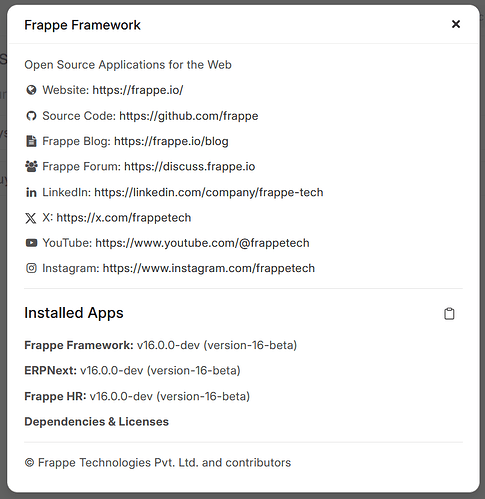Open the frappe.io/blog link
Image resolution: width=485 pixels, height=499 pixels.
171,141
